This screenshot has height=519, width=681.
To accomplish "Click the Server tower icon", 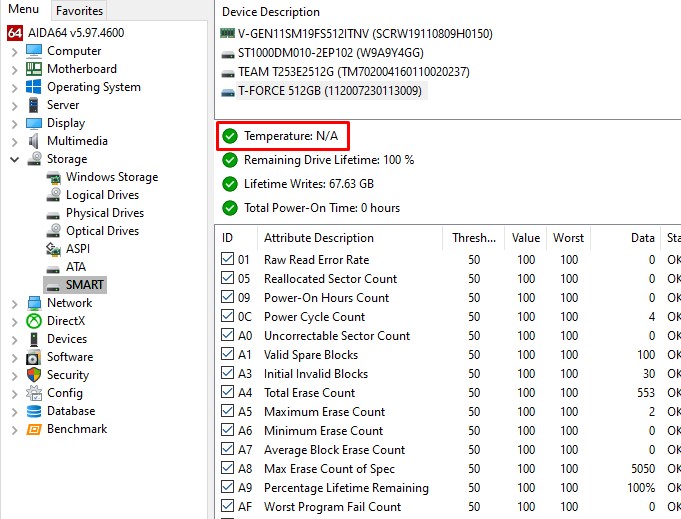I will coord(34,105).
